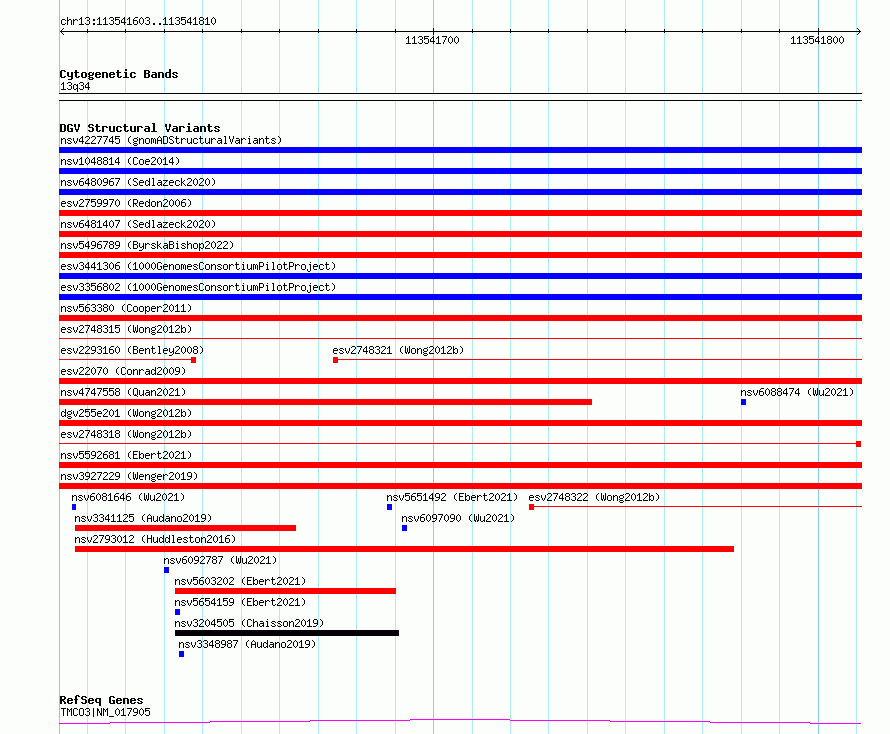Click the blue marker under nsv6088474
The image size is (890, 734).
744,402
